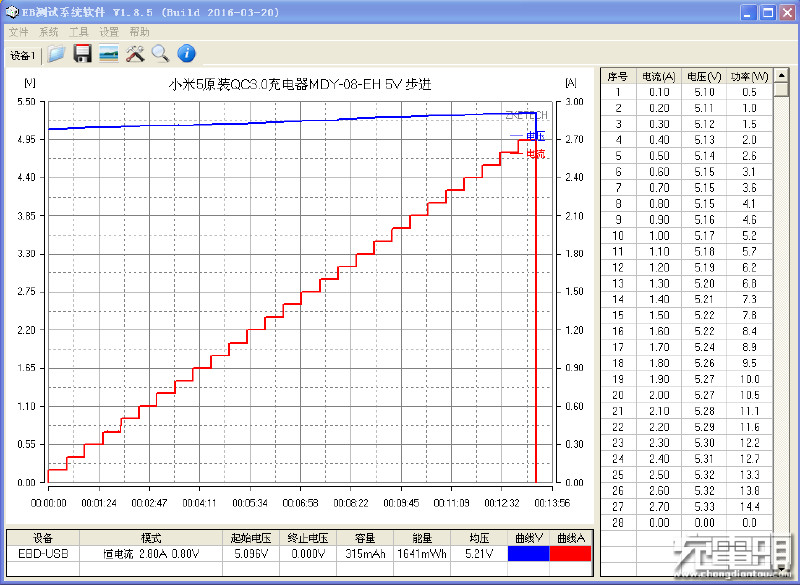Open the 帮助 menu
This screenshot has height=585, width=800.
coord(139,32)
